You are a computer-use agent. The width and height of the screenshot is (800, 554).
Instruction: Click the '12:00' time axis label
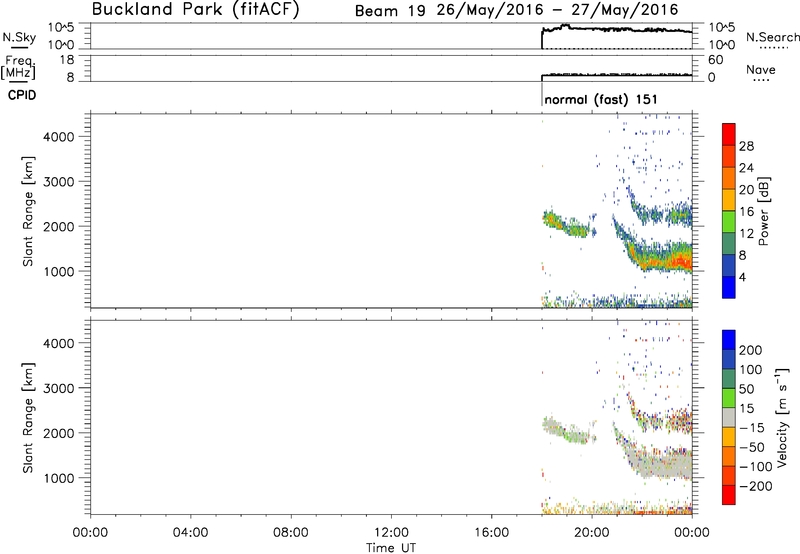pos(391,533)
